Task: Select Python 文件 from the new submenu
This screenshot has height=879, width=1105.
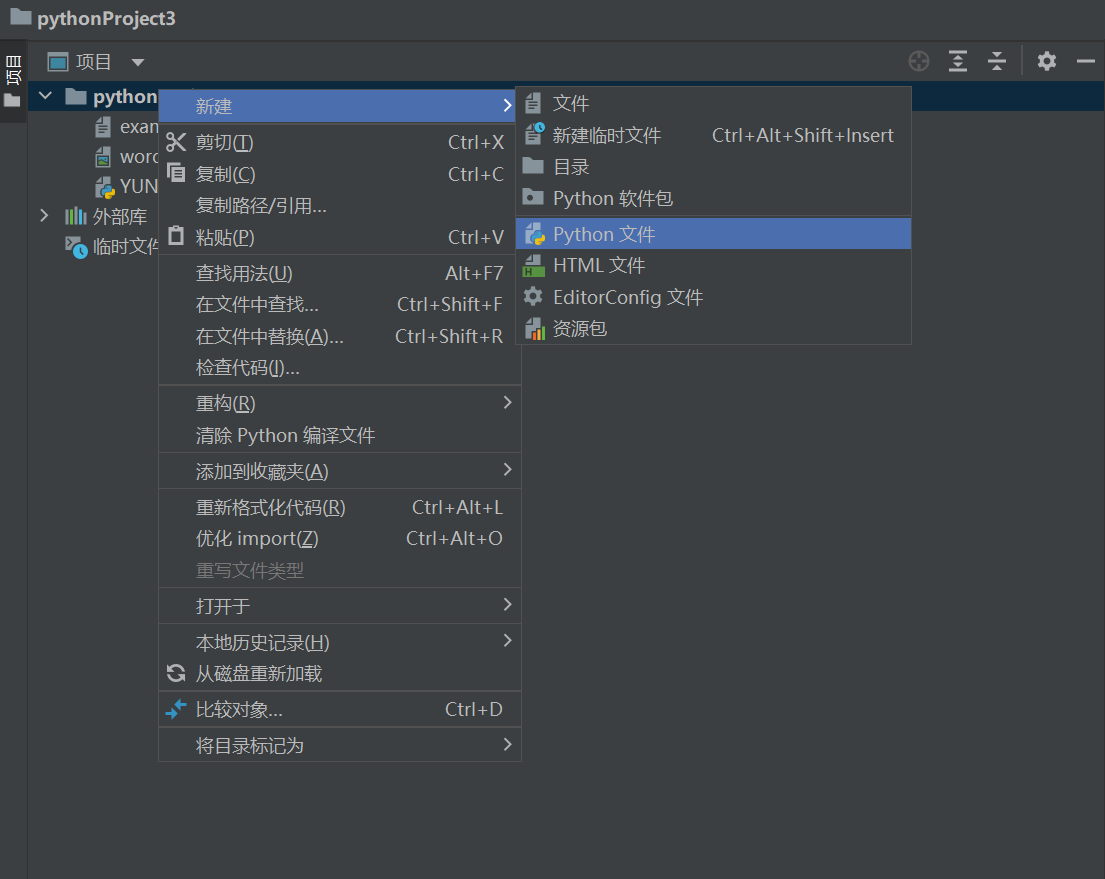Action: pyautogui.click(x=600, y=233)
